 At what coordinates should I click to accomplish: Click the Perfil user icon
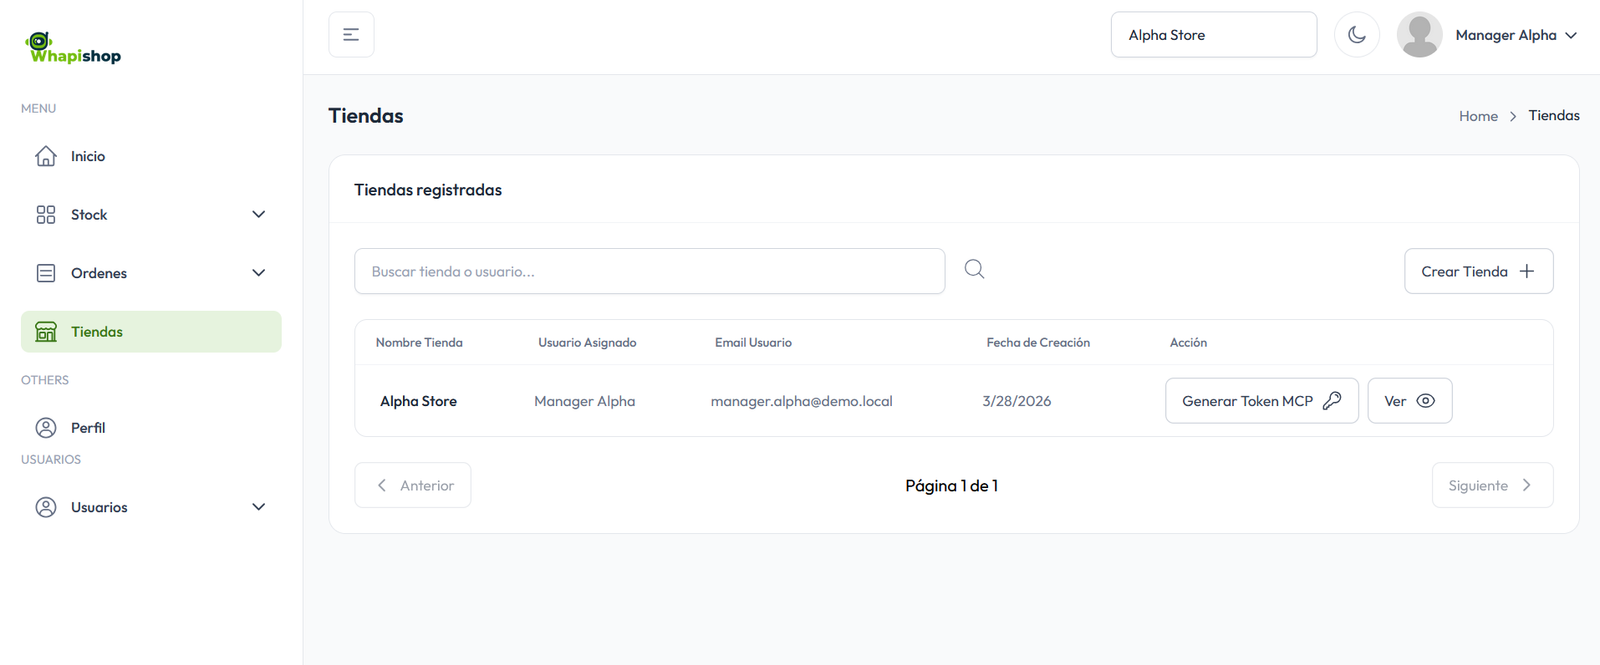pos(46,428)
